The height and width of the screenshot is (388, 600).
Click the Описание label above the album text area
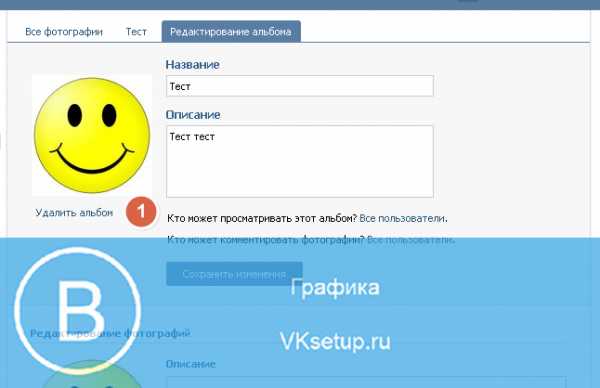[x=193, y=115]
